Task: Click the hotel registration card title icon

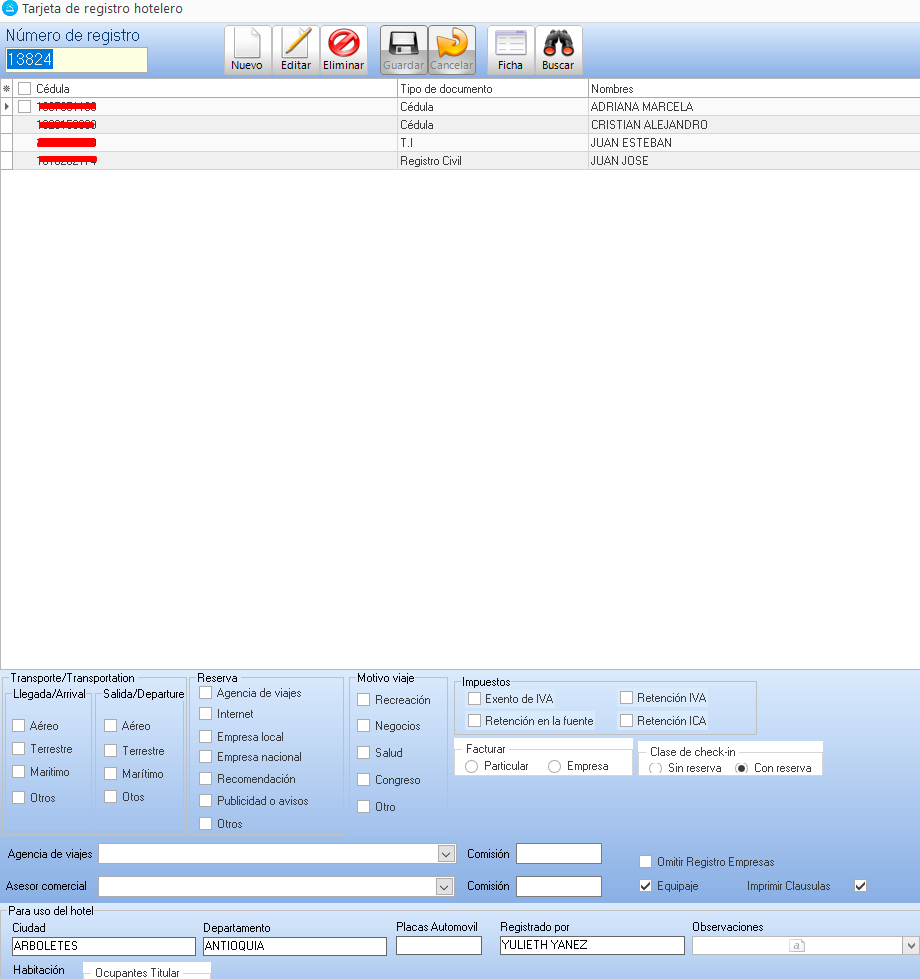Action: point(10,9)
